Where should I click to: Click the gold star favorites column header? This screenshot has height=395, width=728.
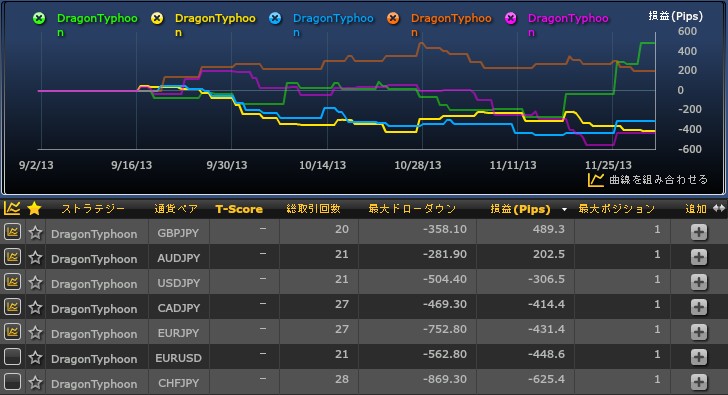click(x=34, y=208)
